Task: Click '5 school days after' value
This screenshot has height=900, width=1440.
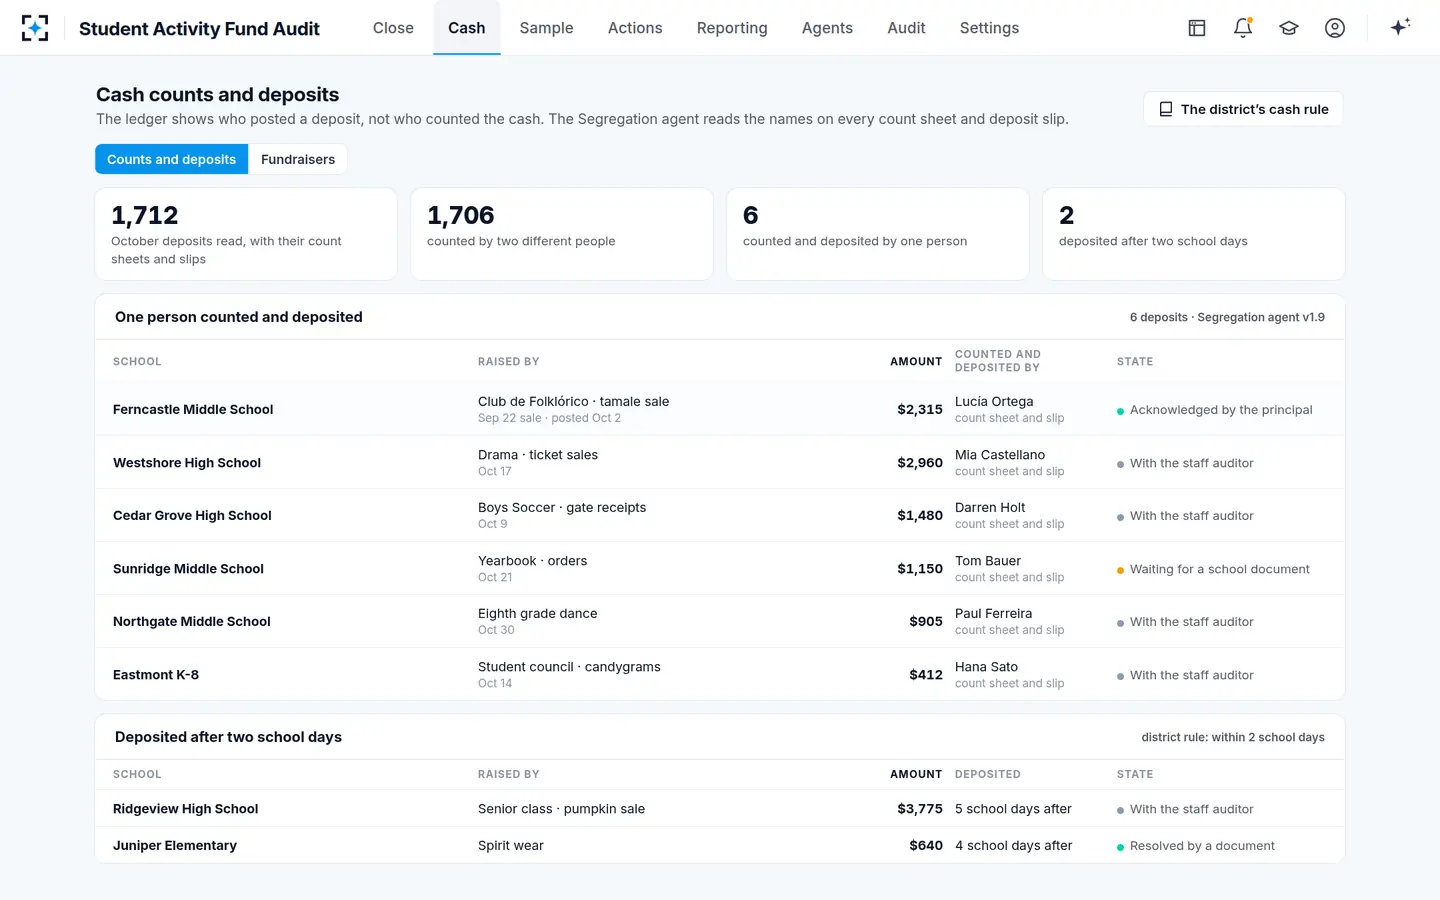Action: pyautogui.click(x=1013, y=809)
